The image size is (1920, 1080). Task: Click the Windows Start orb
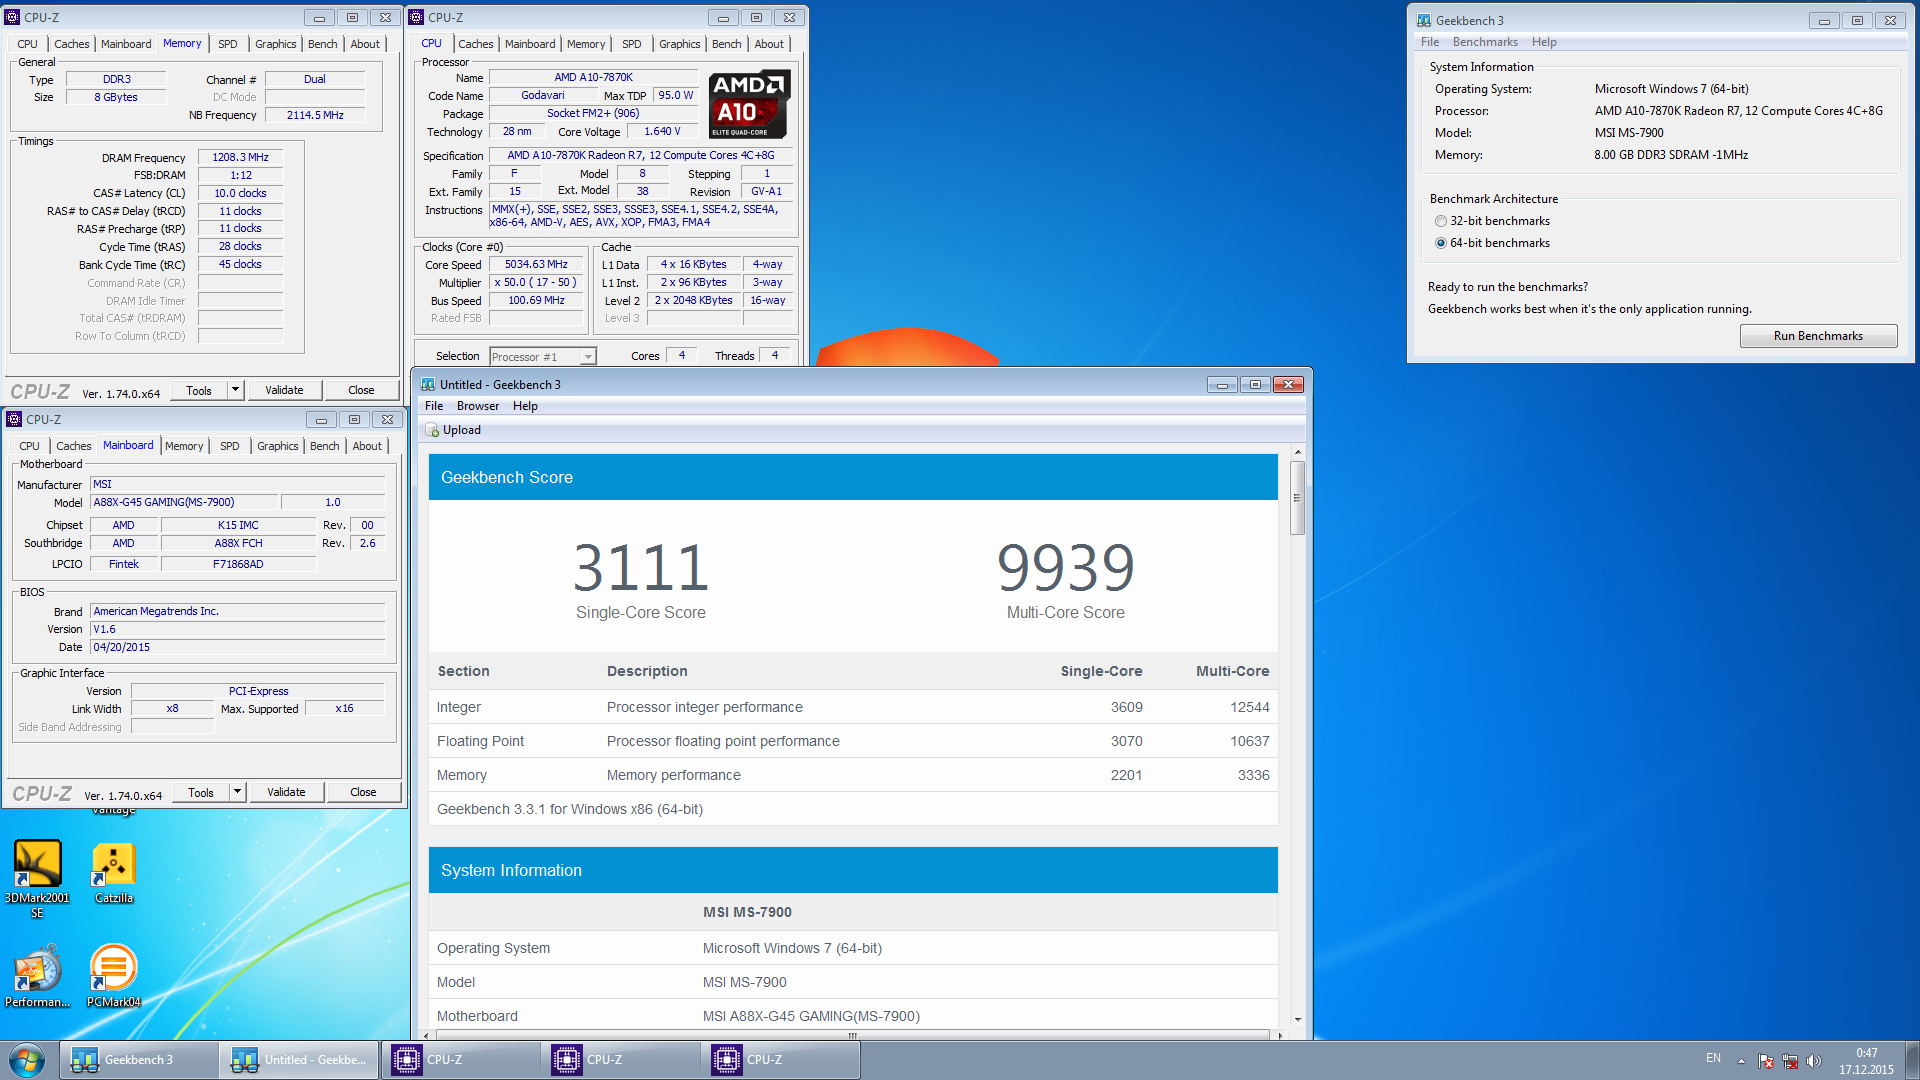27,1060
